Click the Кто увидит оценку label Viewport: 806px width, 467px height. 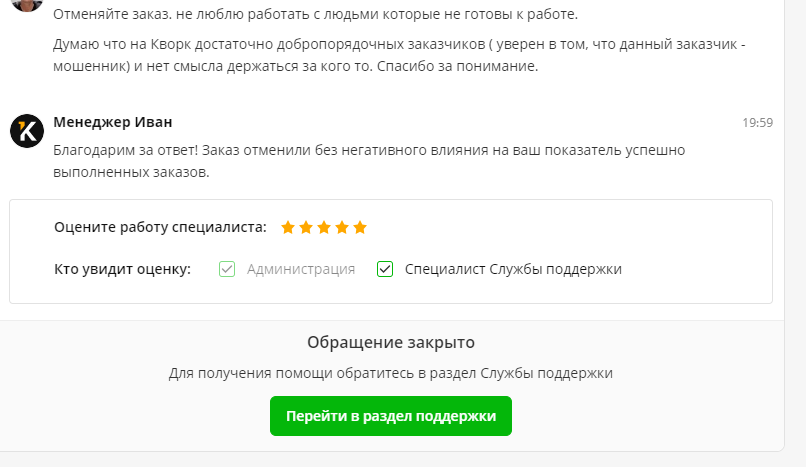(x=122, y=269)
